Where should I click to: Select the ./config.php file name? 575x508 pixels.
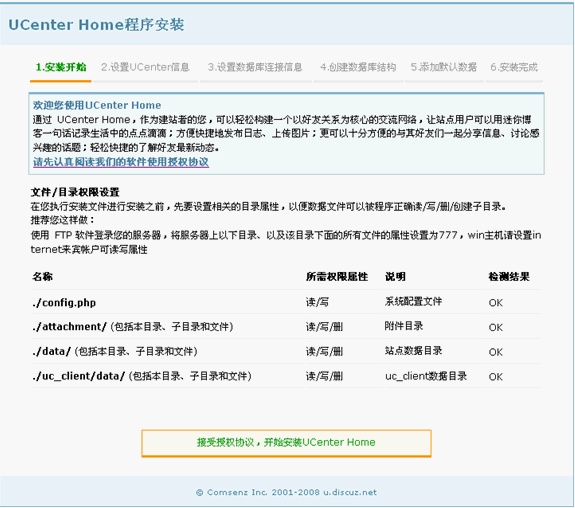tap(64, 303)
